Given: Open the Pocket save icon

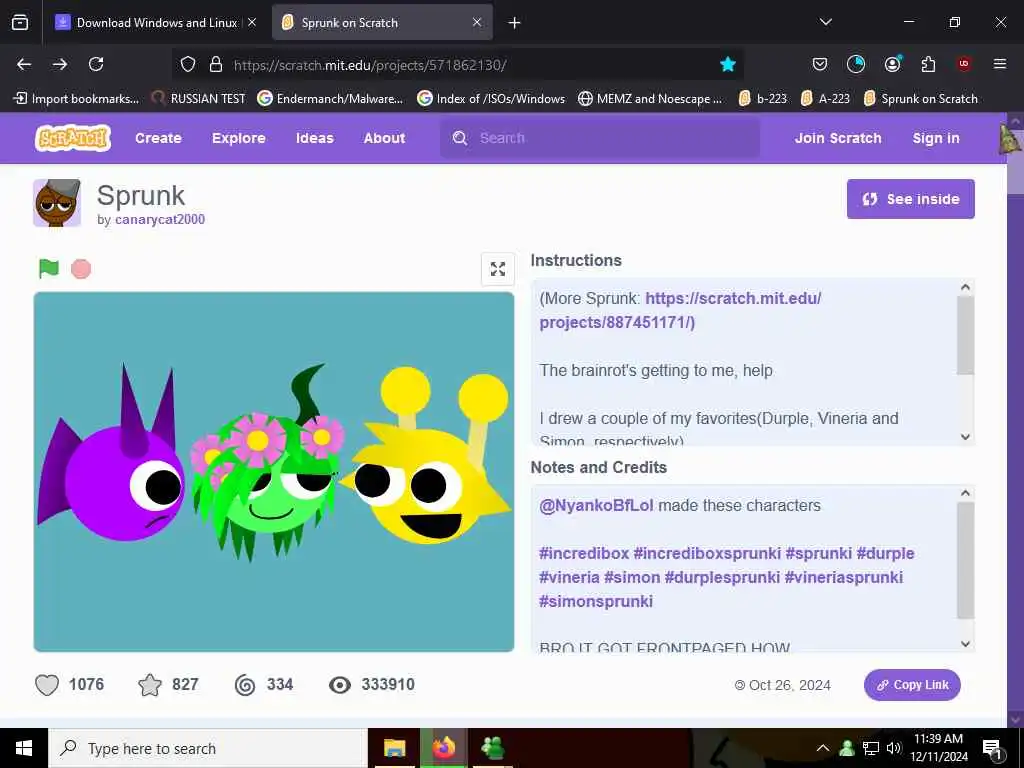Looking at the screenshot, I should point(820,64).
